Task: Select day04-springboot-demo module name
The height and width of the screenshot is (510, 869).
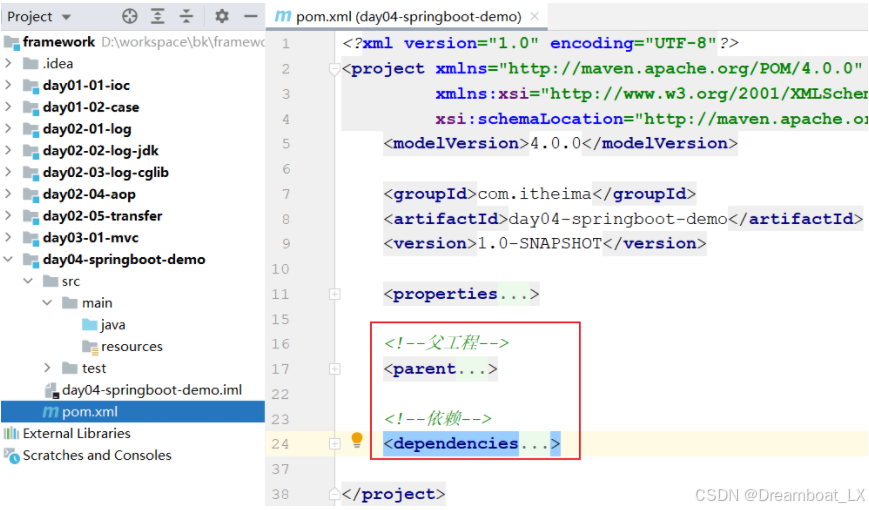Action: [124, 259]
